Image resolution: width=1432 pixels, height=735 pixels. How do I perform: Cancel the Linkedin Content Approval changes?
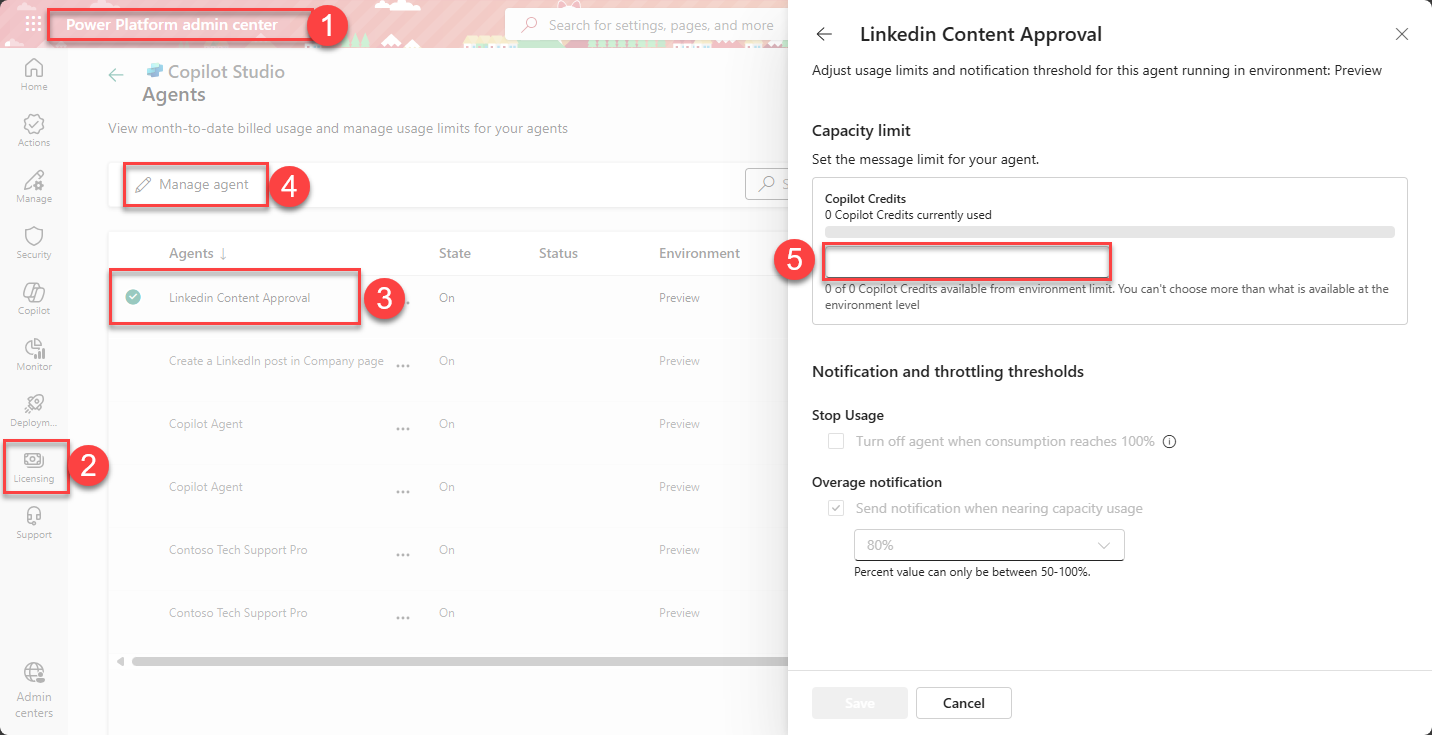click(x=963, y=703)
